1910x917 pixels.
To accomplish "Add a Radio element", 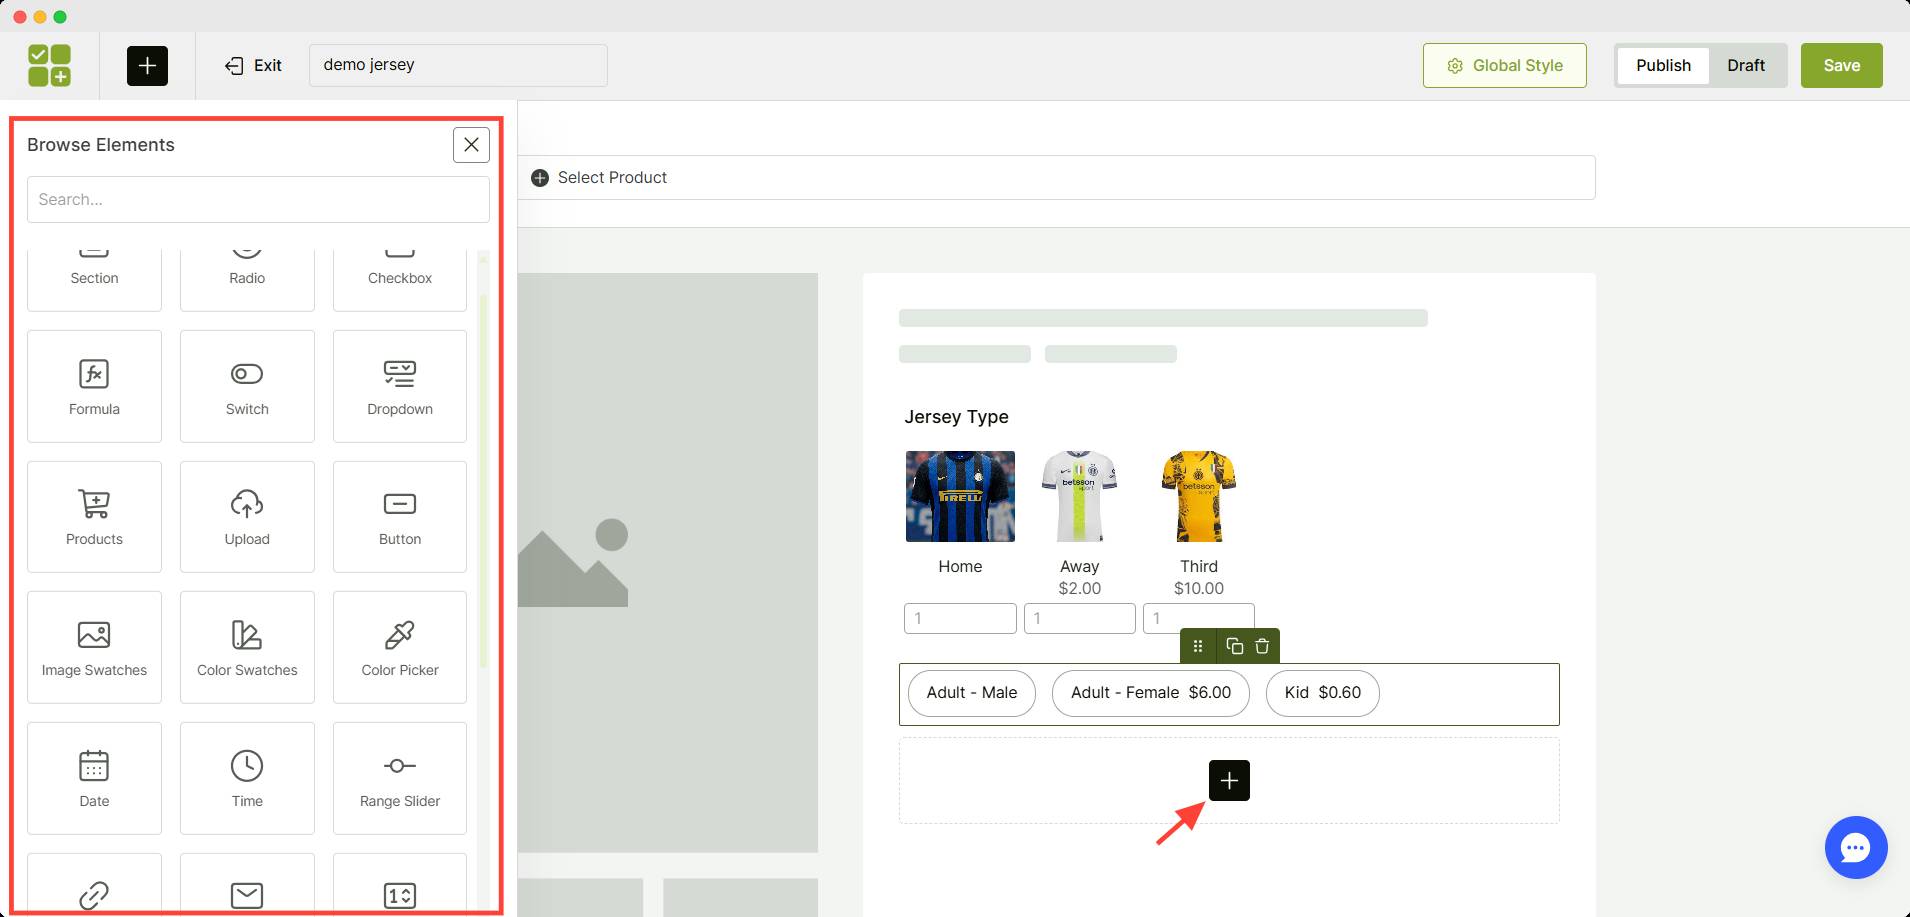I will pyautogui.click(x=247, y=278).
